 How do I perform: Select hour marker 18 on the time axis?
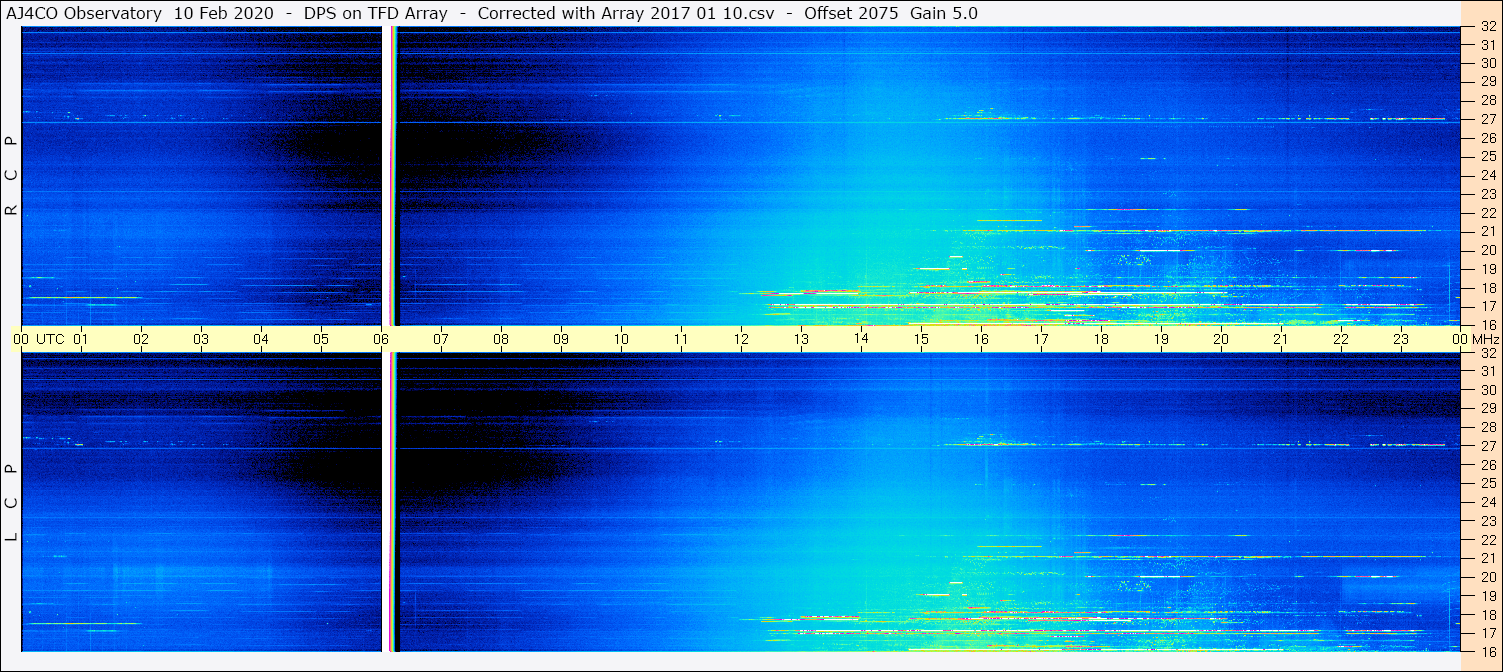(x=1101, y=339)
